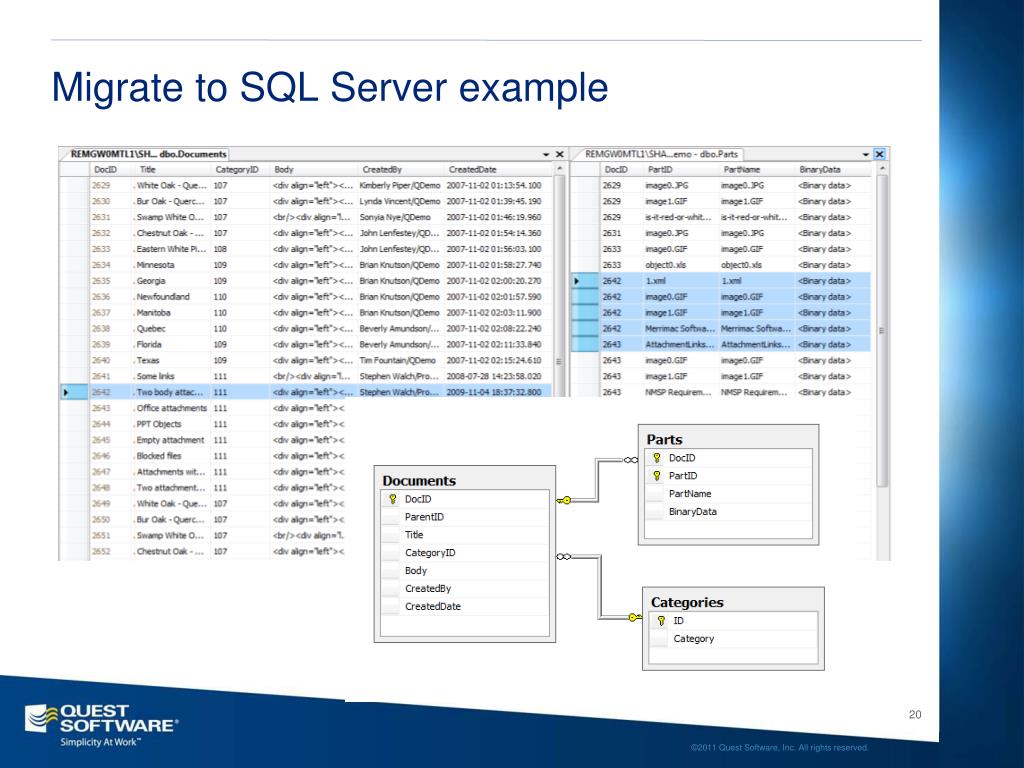Close the dbo.Documents pane

[x=560, y=155]
